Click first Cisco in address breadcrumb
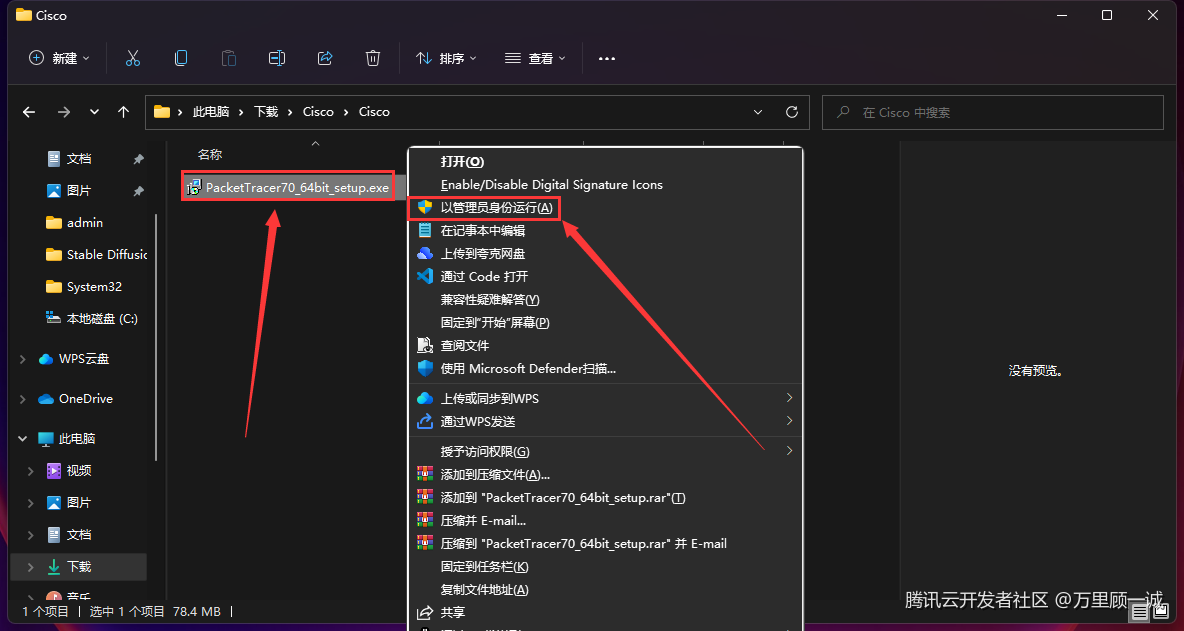The height and width of the screenshot is (631, 1184). tap(318, 112)
